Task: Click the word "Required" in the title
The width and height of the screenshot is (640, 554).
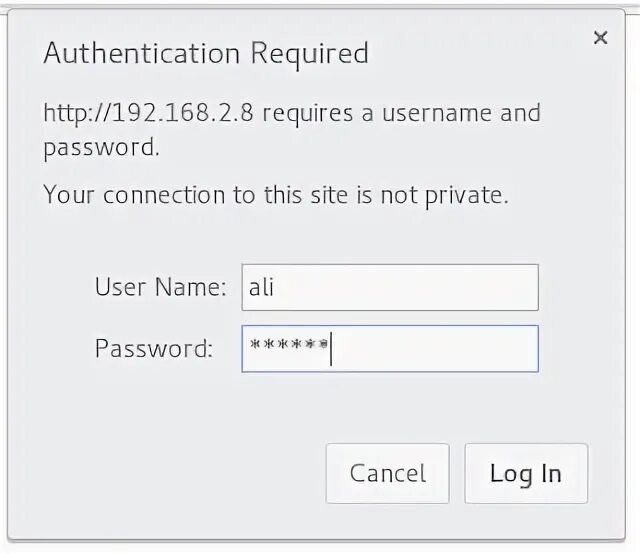Action: (309, 53)
